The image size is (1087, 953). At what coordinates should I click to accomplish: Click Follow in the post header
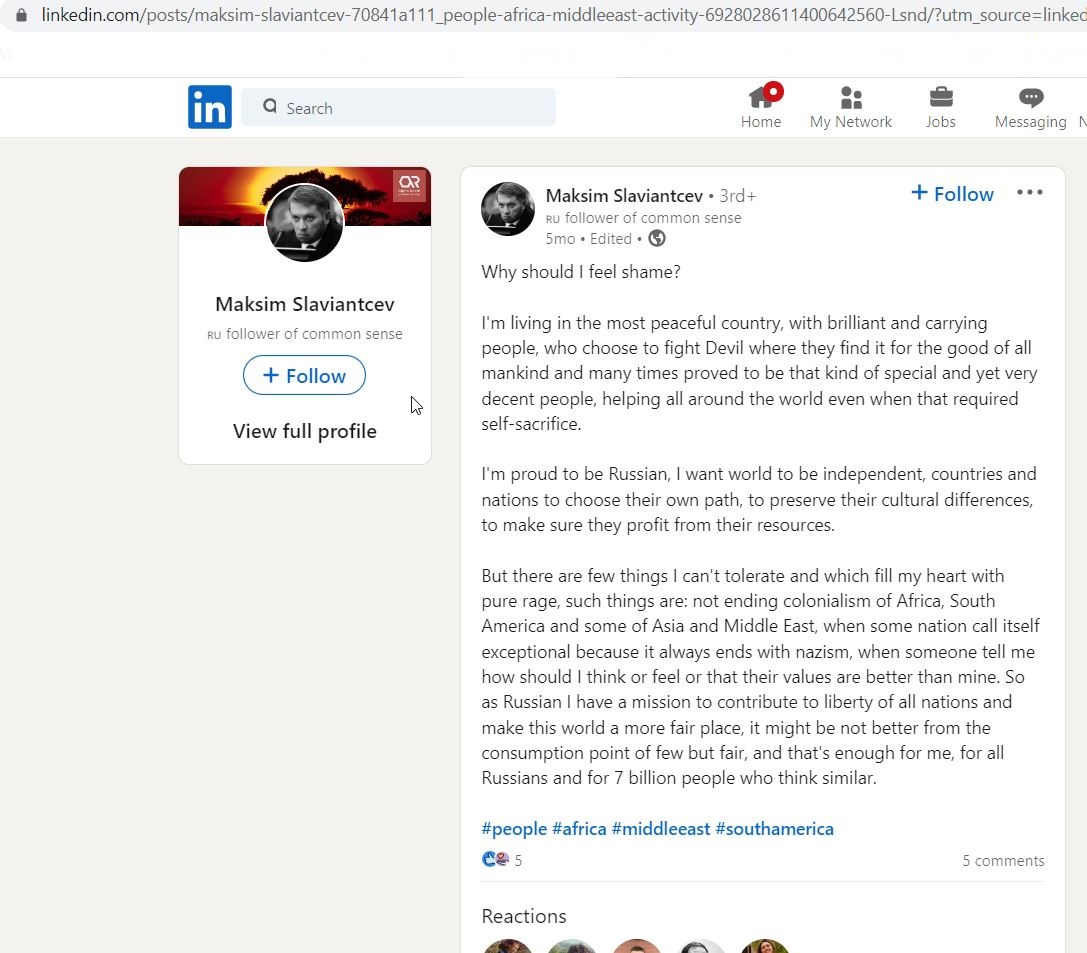[952, 194]
